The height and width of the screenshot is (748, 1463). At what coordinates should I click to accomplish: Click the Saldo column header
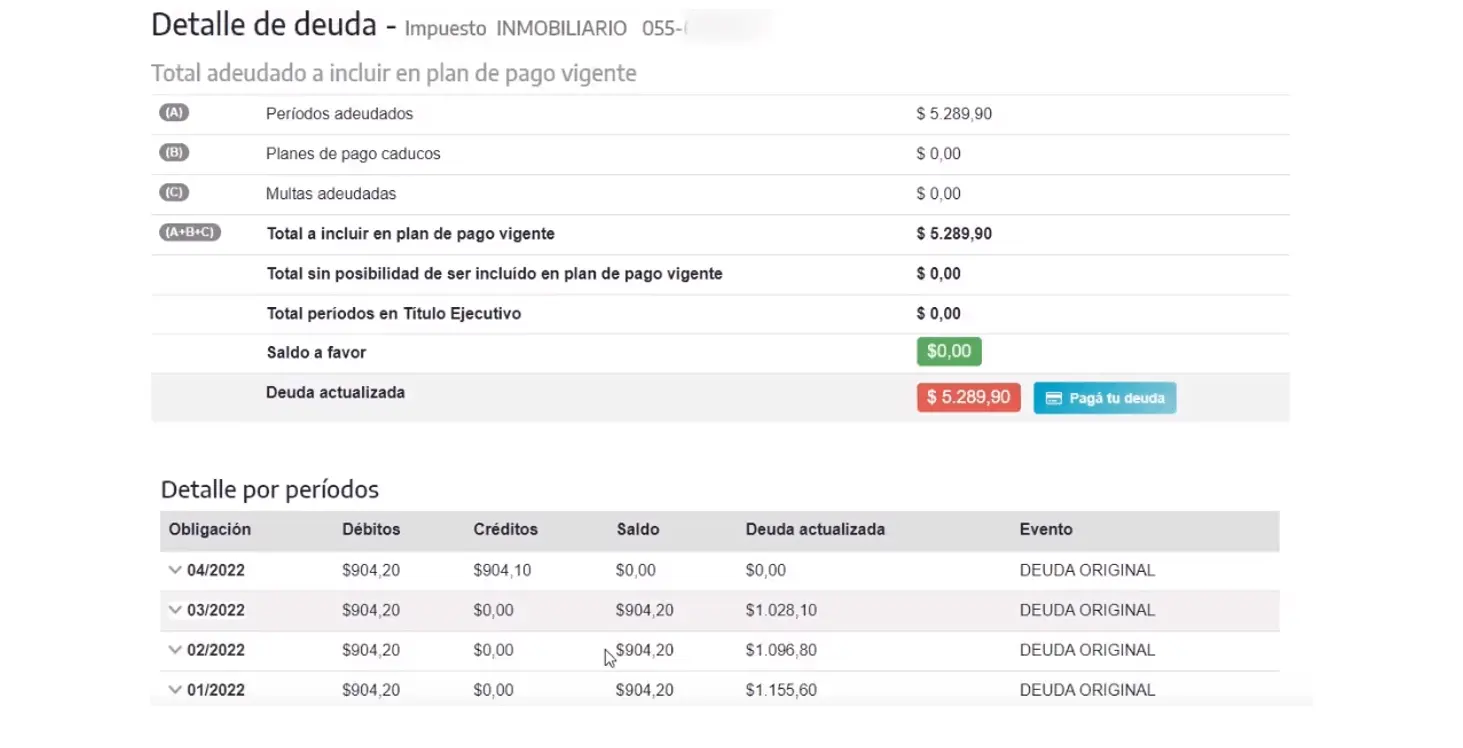pos(637,530)
